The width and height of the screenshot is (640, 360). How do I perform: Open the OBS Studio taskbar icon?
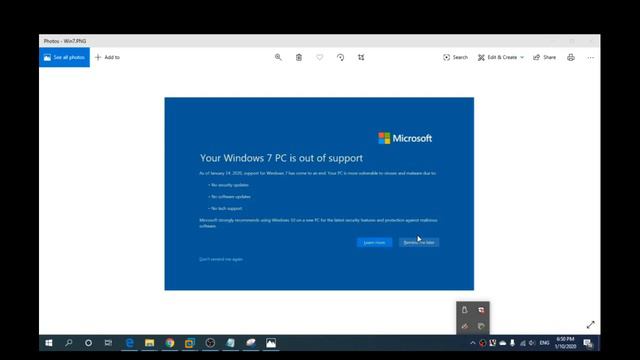coord(210,343)
